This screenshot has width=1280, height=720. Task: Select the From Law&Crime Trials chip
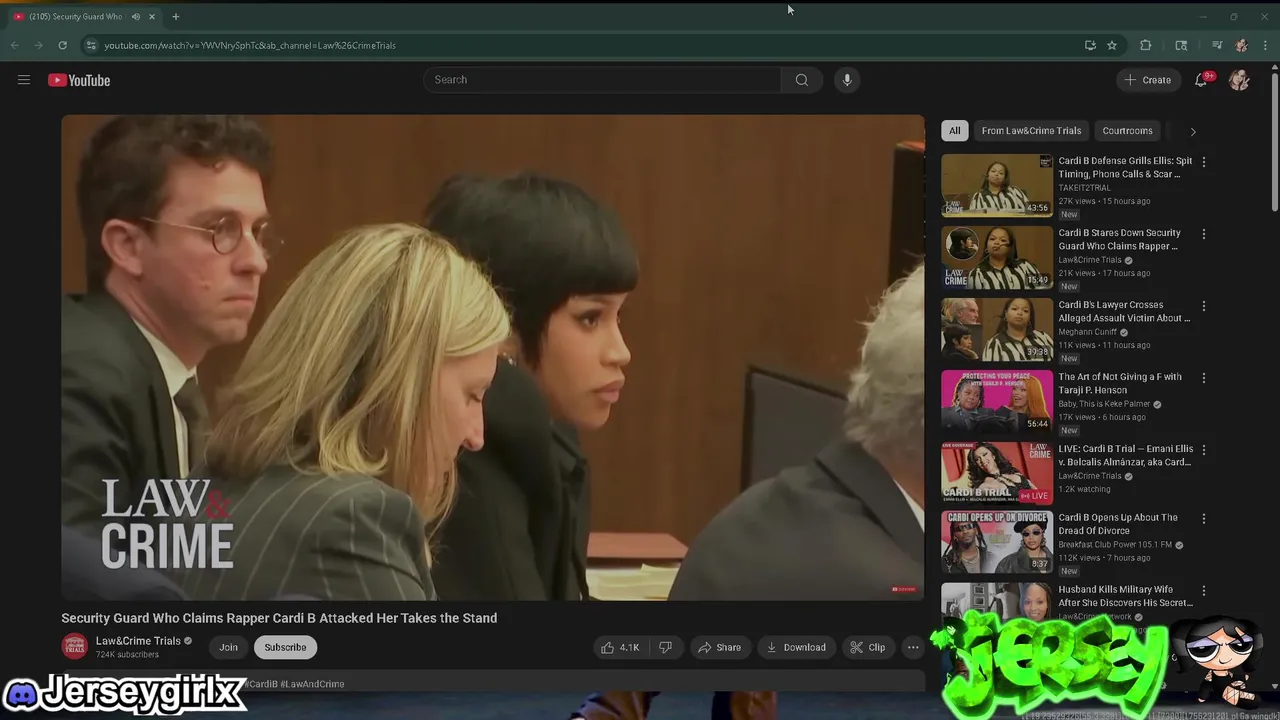pyautogui.click(x=1031, y=131)
